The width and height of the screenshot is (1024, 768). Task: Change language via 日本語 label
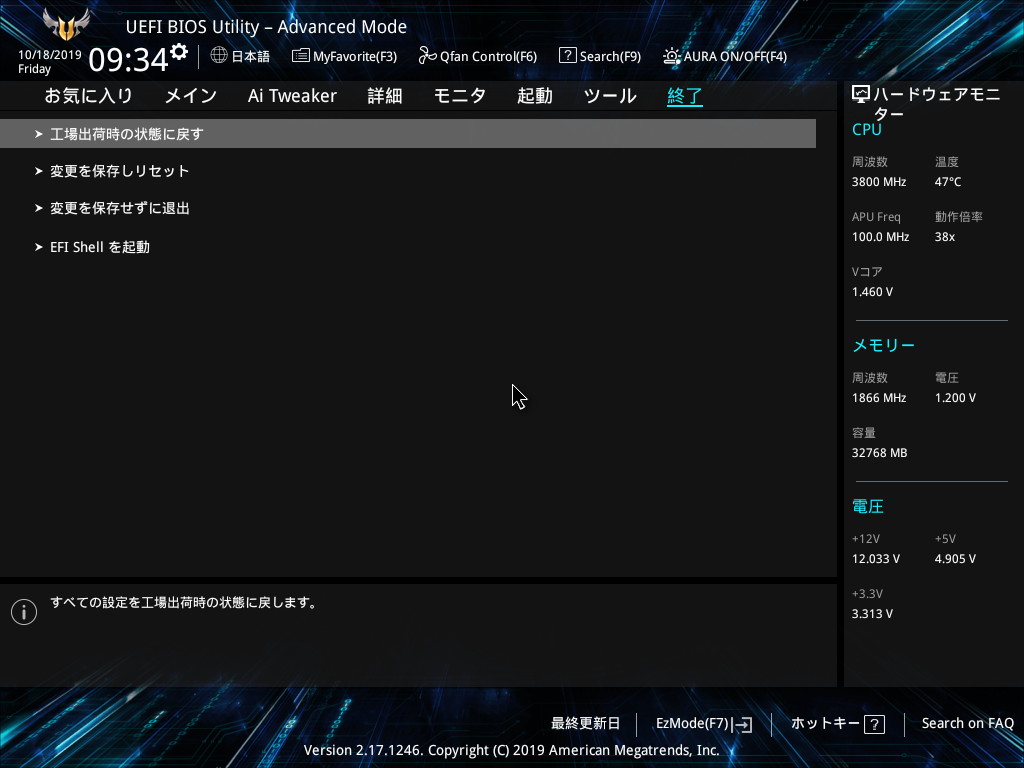tap(251, 56)
